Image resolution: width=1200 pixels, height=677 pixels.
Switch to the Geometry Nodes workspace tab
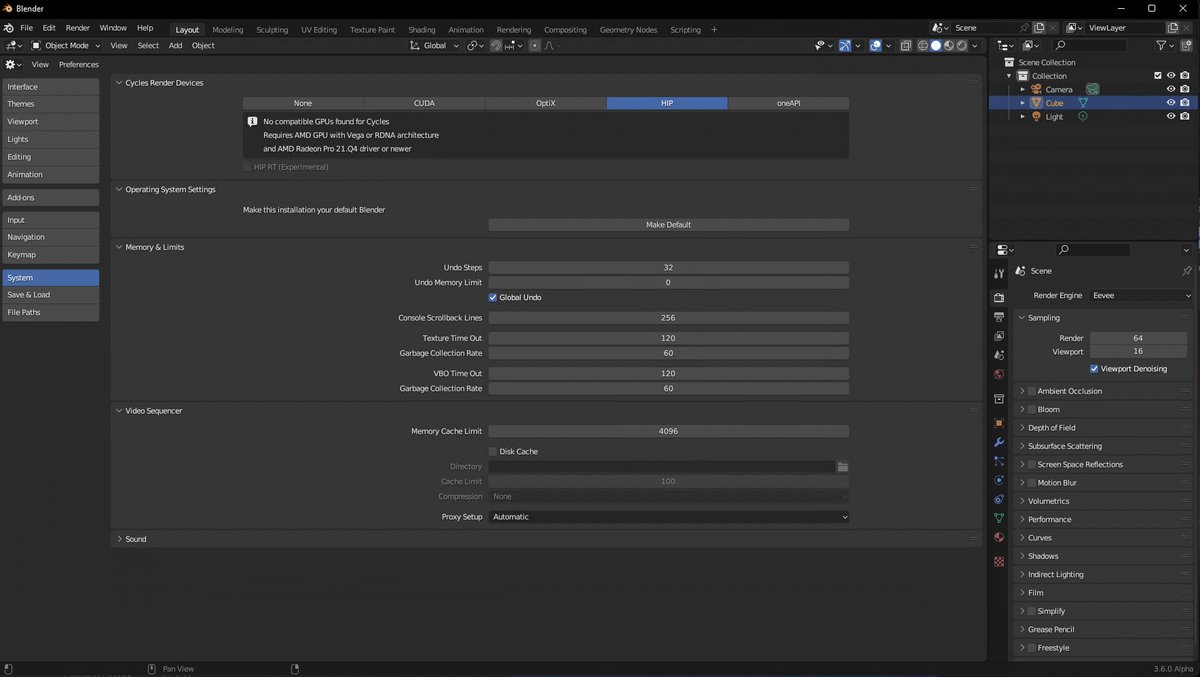[x=628, y=30]
